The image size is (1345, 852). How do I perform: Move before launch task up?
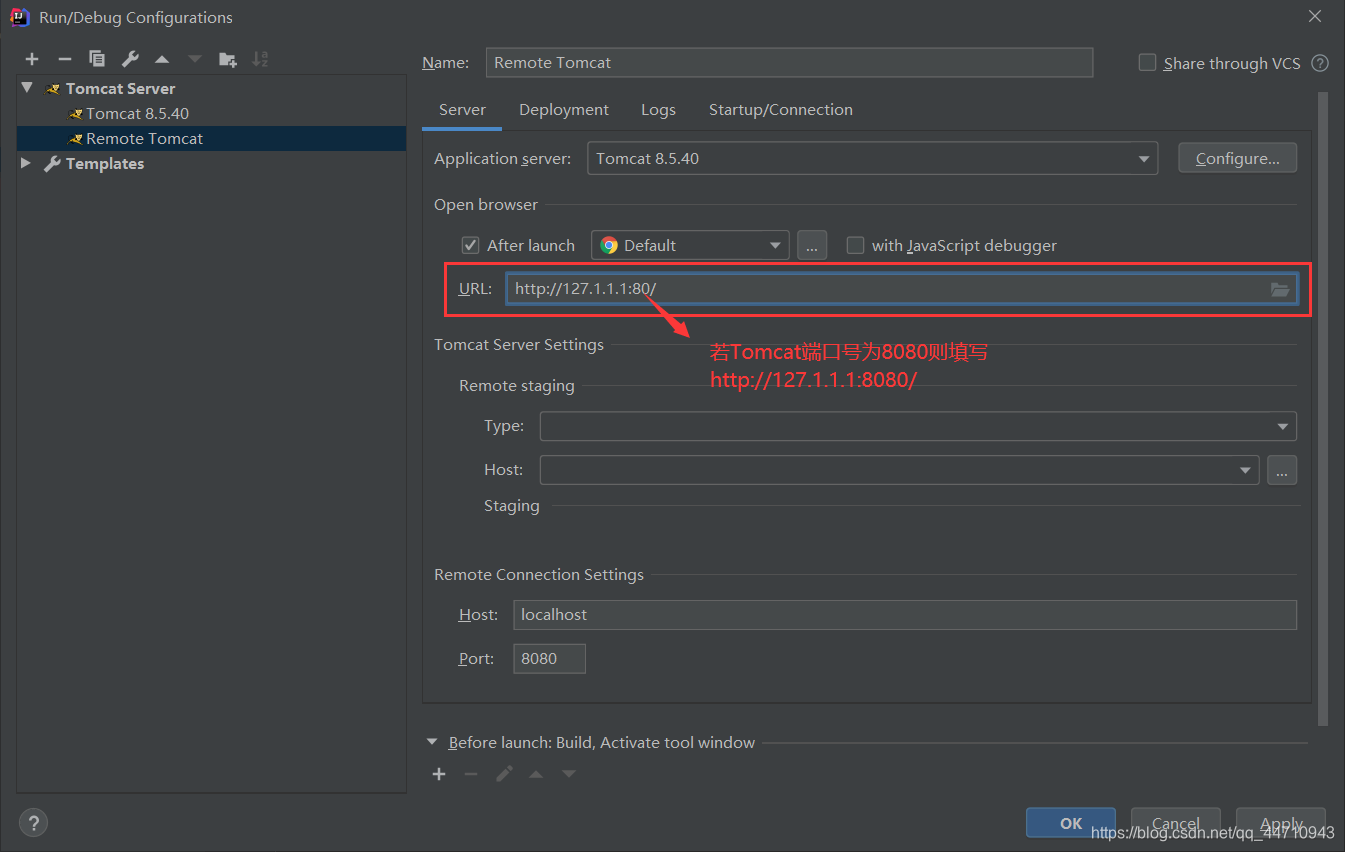536,774
